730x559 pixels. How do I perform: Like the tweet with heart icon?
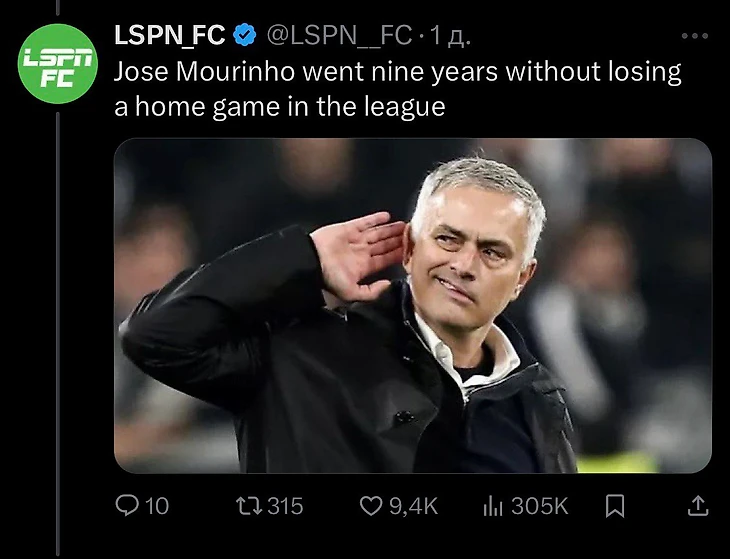(370, 507)
